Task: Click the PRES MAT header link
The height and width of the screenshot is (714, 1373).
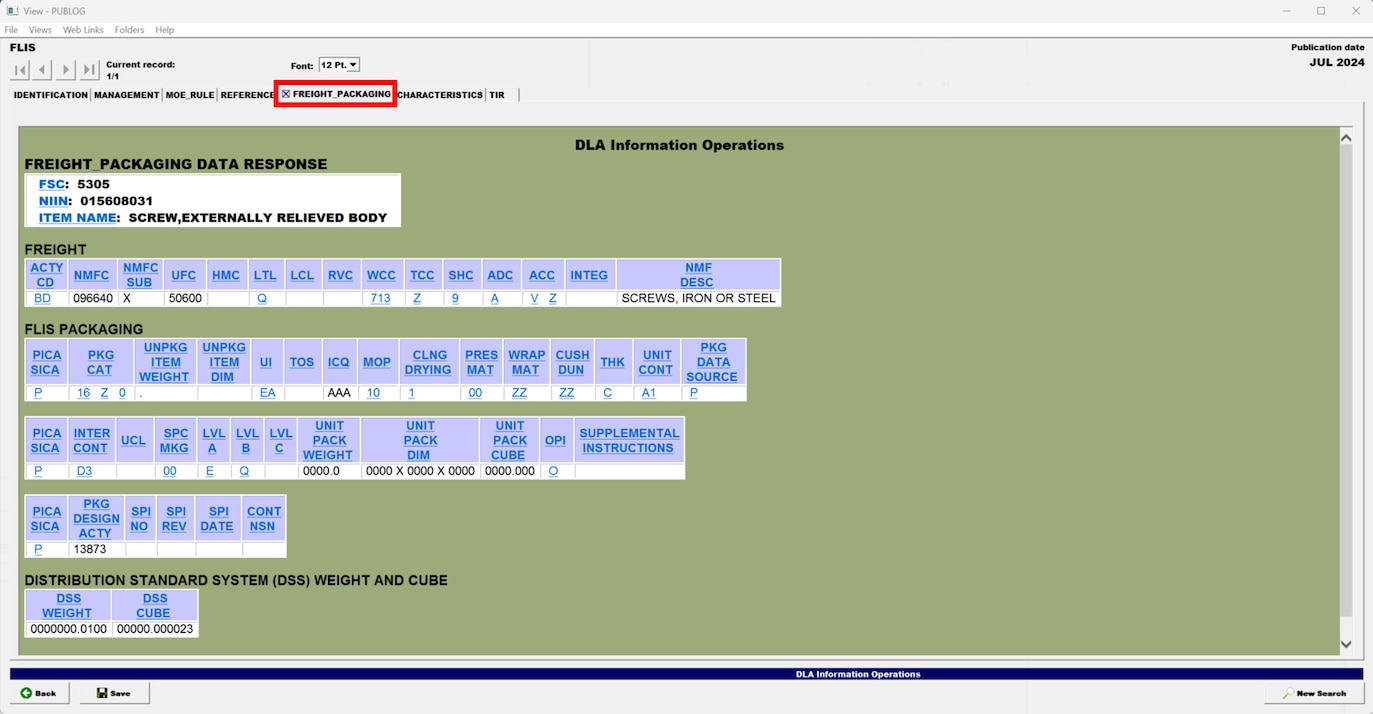Action: coord(481,362)
